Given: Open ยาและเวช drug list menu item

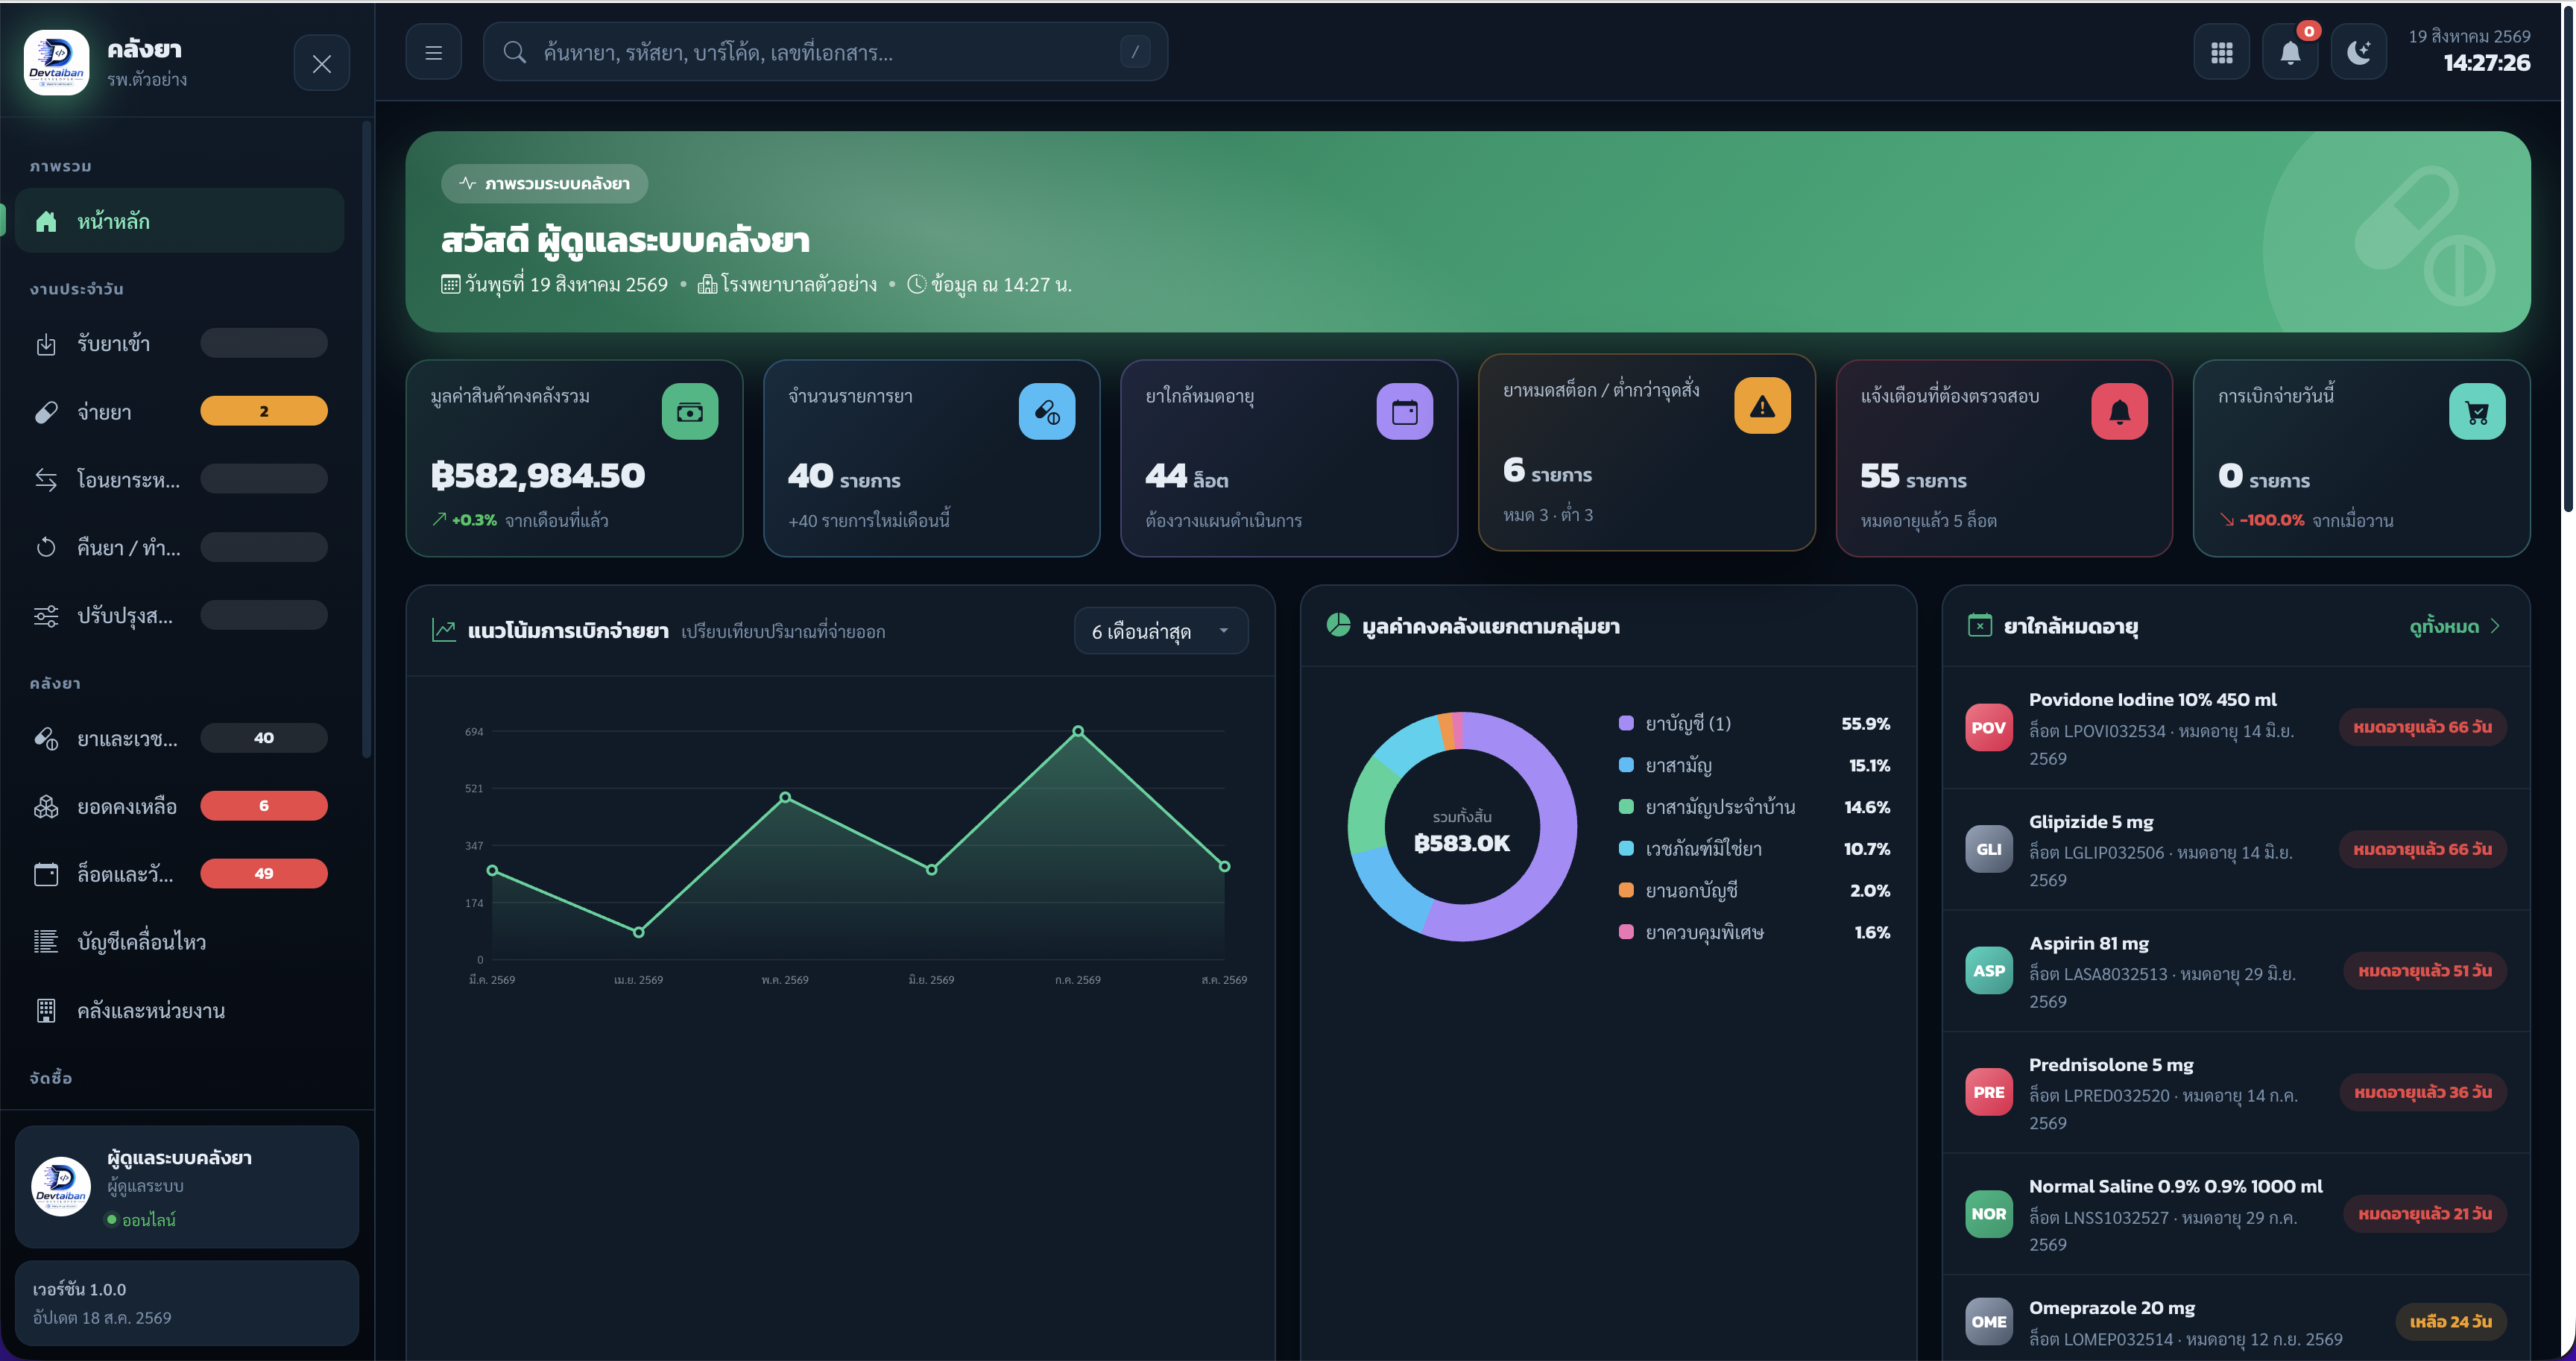Looking at the screenshot, I should (178, 738).
